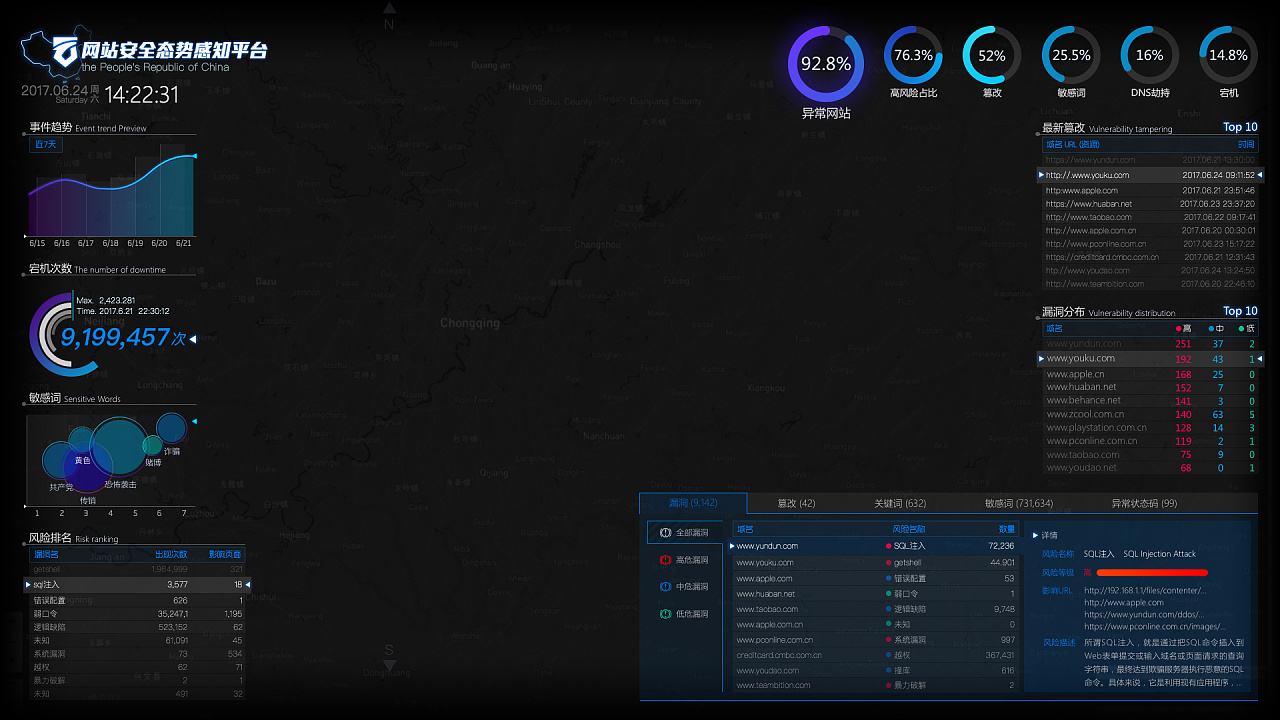The image size is (1280, 720).
Task: Click the downtime count ring chart
Action: pos(62,336)
